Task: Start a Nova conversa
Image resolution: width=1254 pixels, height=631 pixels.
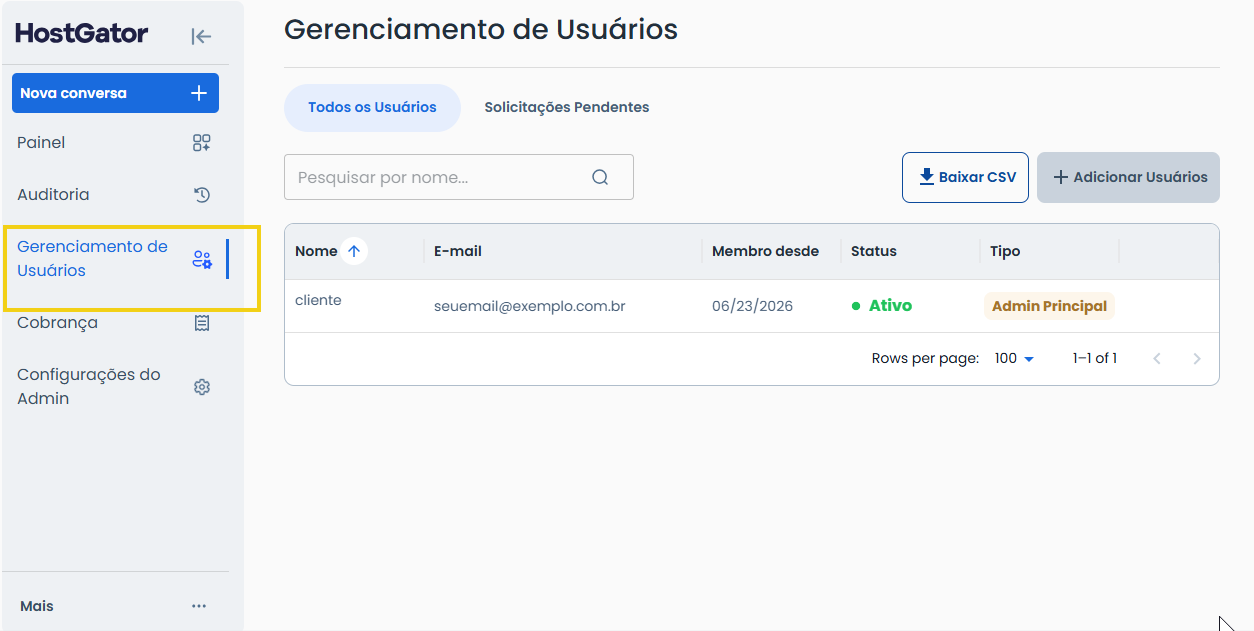Action: point(115,93)
